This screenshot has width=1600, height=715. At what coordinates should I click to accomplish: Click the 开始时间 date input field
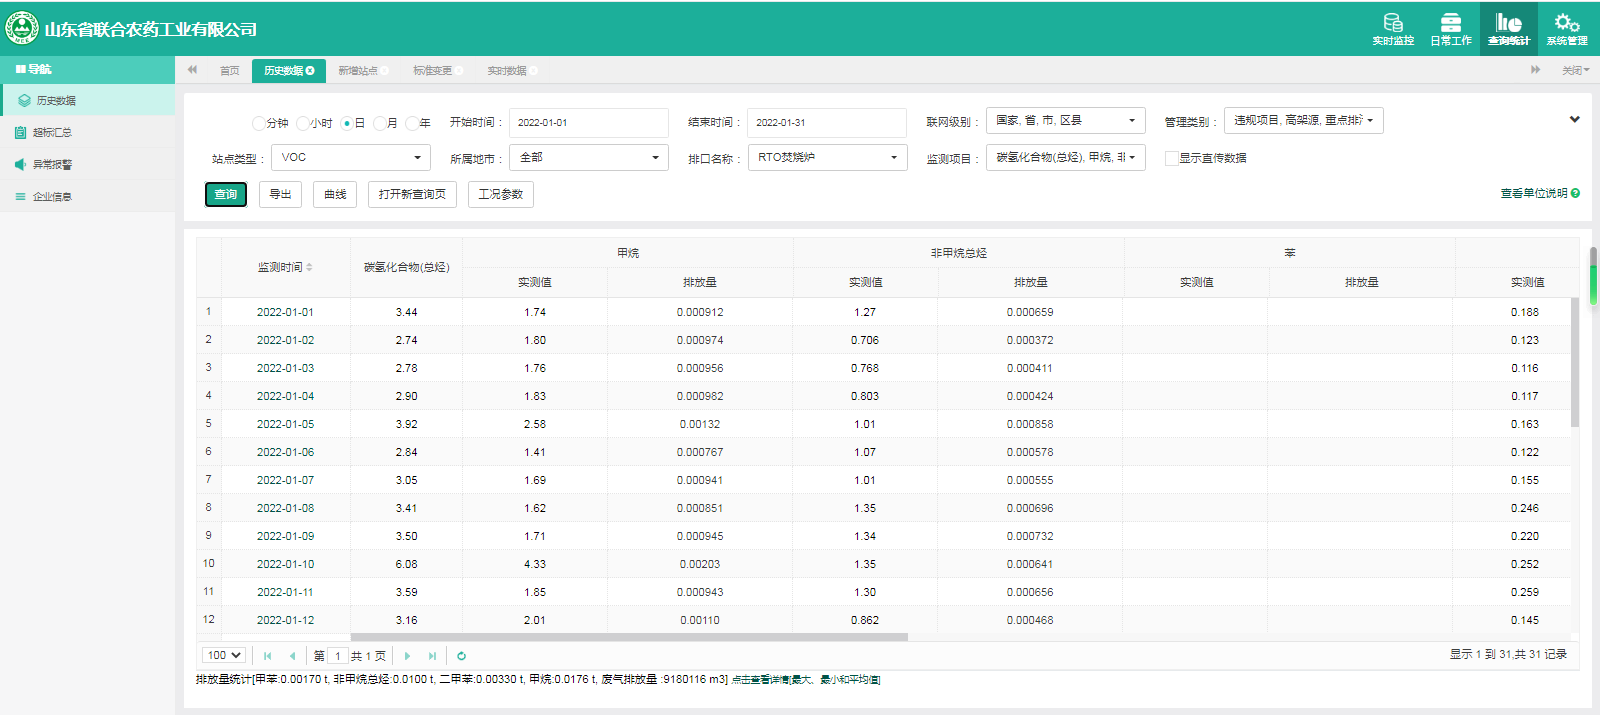(x=588, y=122)
